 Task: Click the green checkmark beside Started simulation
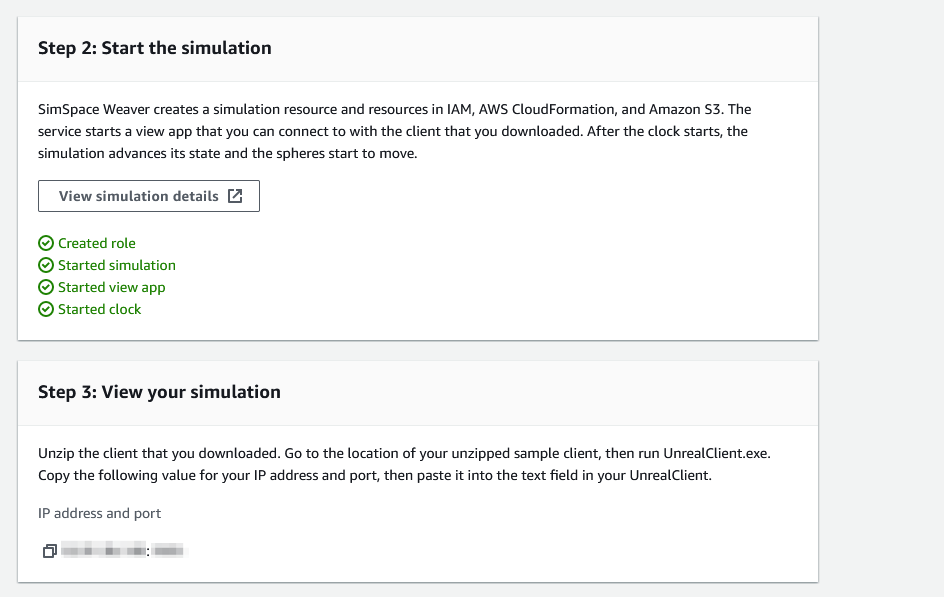coord(46,265)
